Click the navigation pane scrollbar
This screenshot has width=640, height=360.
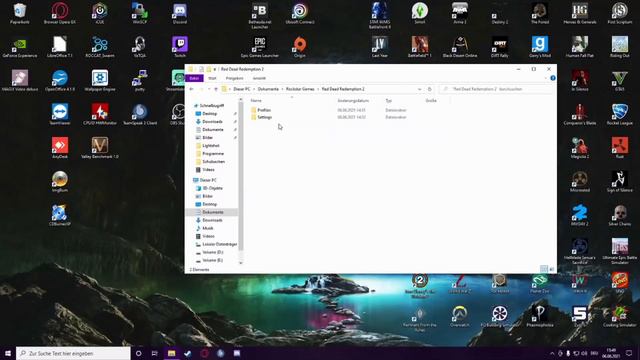click(x=240, y=176)
